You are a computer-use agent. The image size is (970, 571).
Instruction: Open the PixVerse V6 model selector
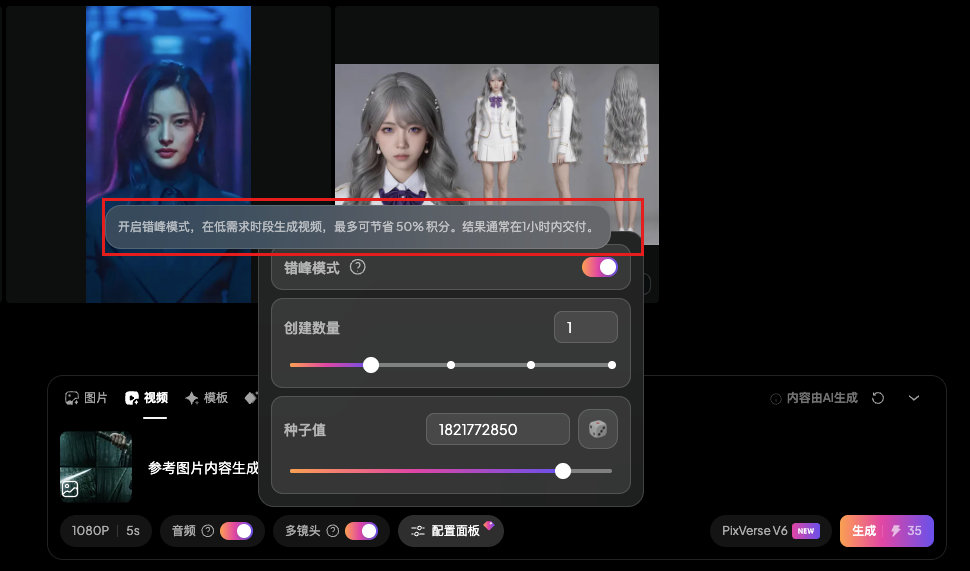[x=770, y=531]
